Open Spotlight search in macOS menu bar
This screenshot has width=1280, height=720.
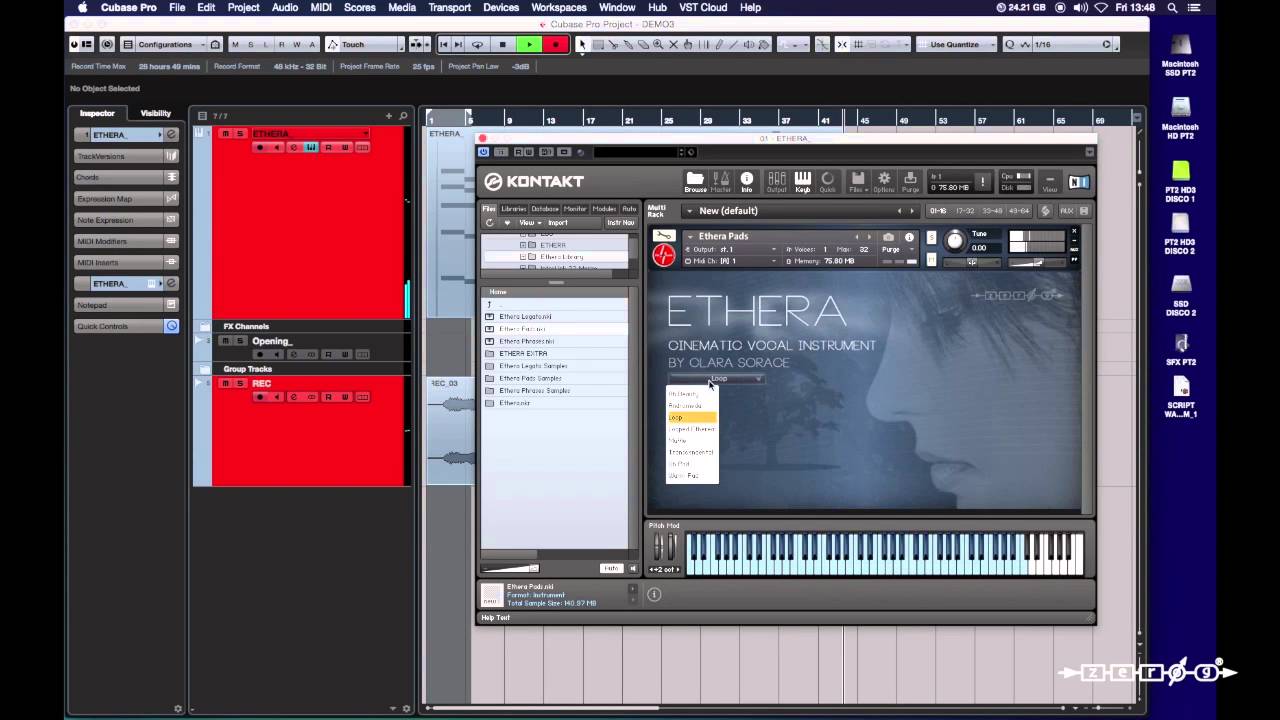(x=1172, y=7)
